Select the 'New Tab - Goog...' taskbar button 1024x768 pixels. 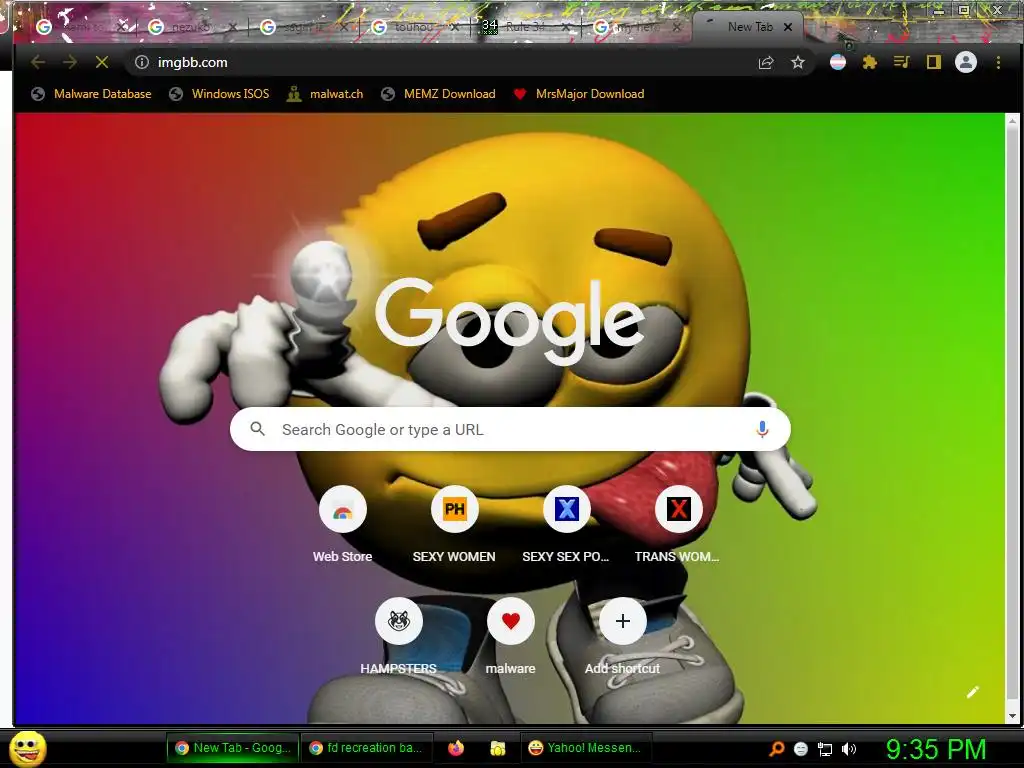233,748
